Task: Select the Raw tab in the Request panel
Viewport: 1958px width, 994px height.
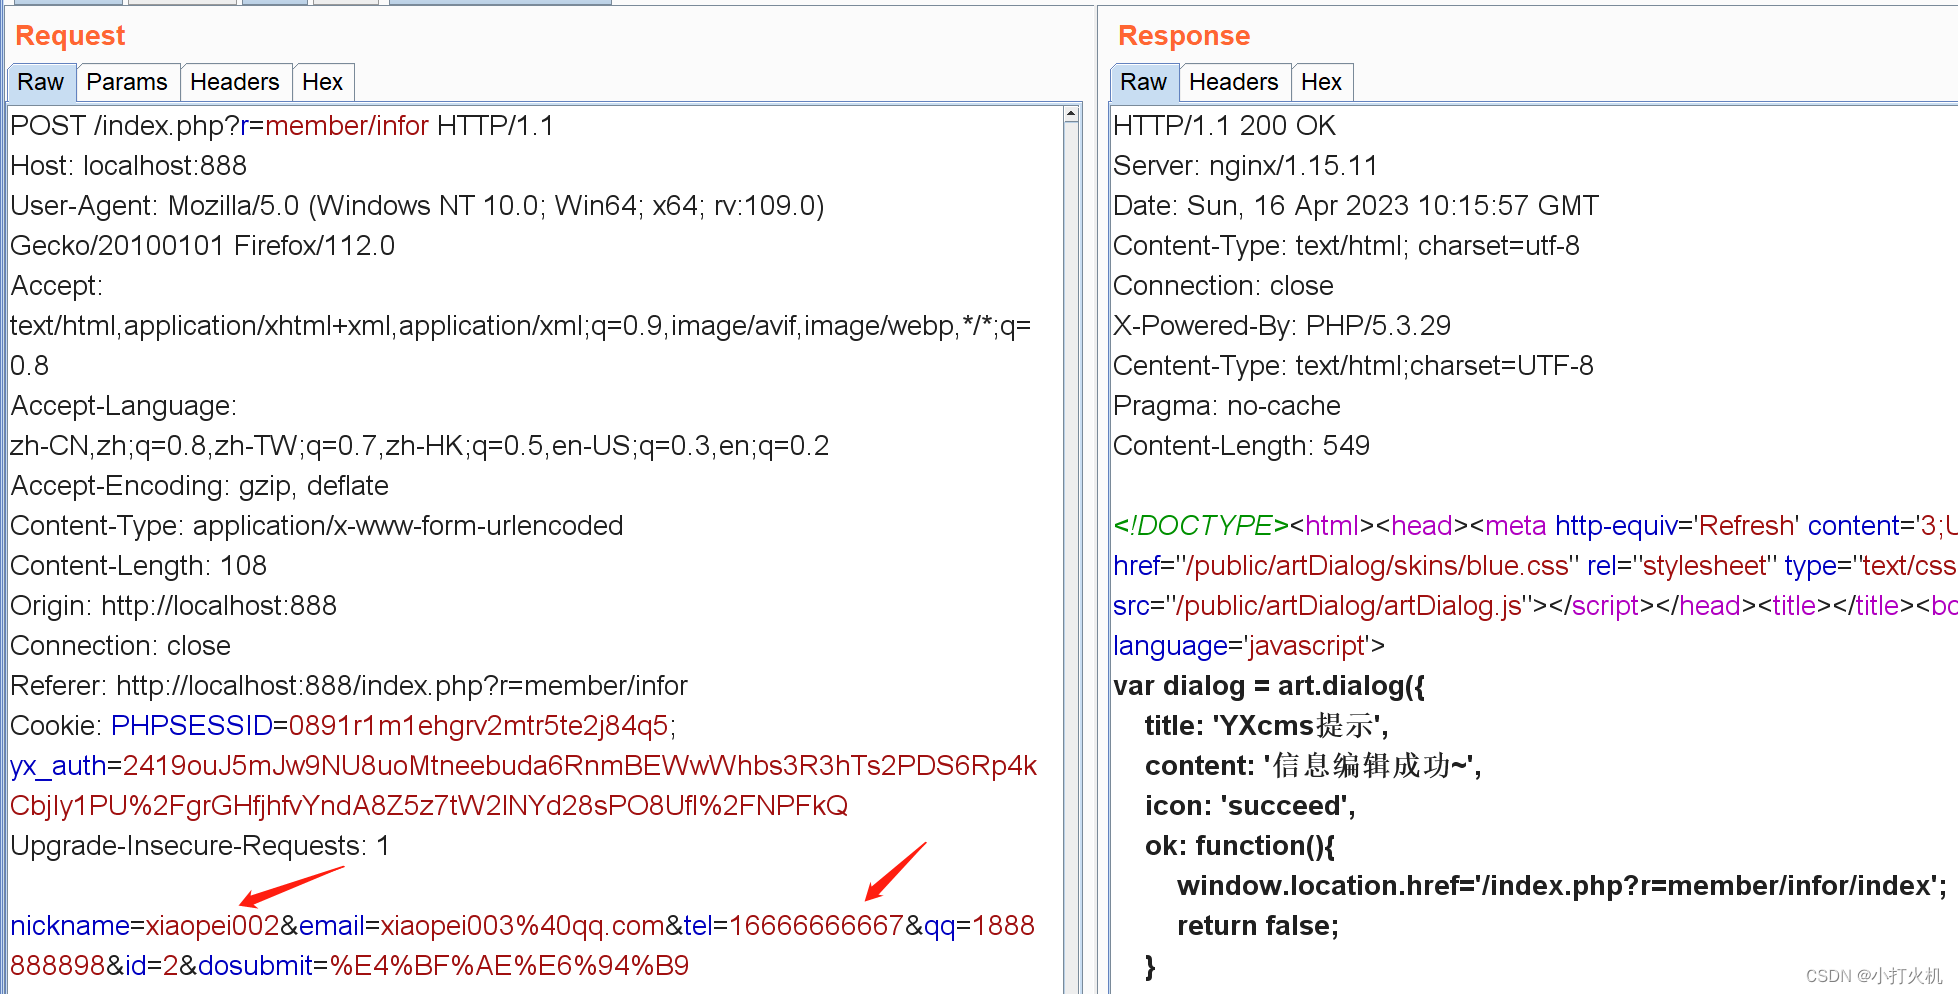Action: point(40,82)
